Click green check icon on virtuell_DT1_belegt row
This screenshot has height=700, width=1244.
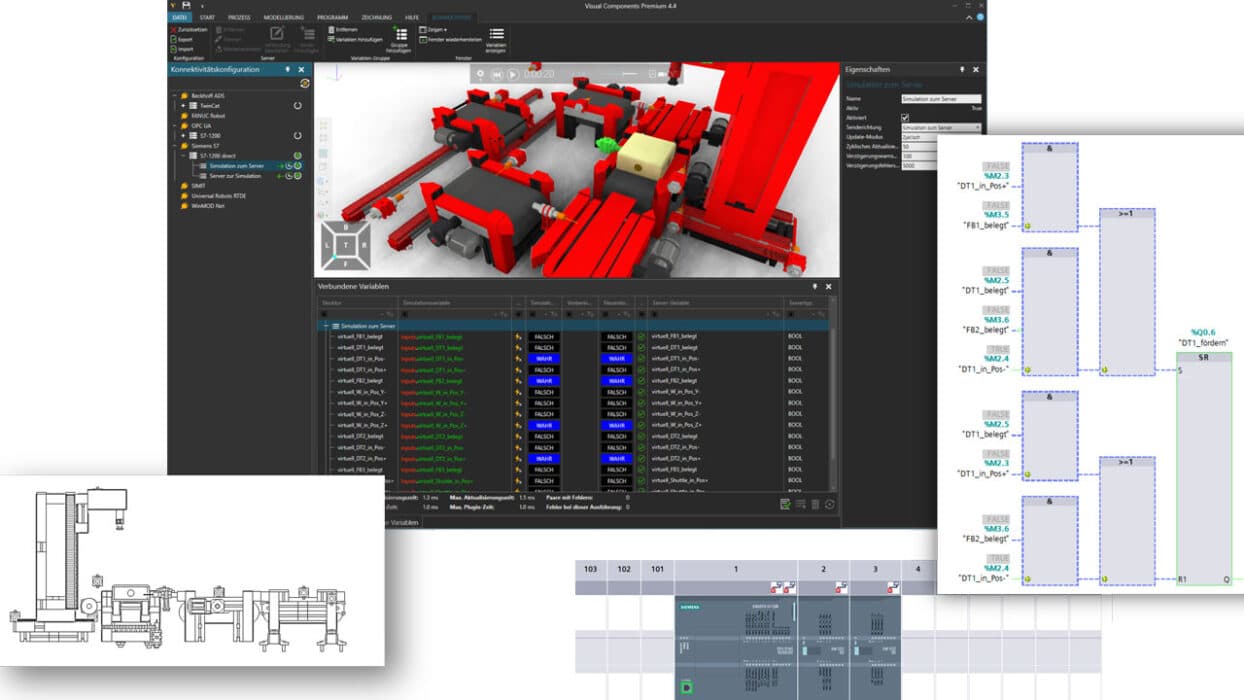(641, 348)
